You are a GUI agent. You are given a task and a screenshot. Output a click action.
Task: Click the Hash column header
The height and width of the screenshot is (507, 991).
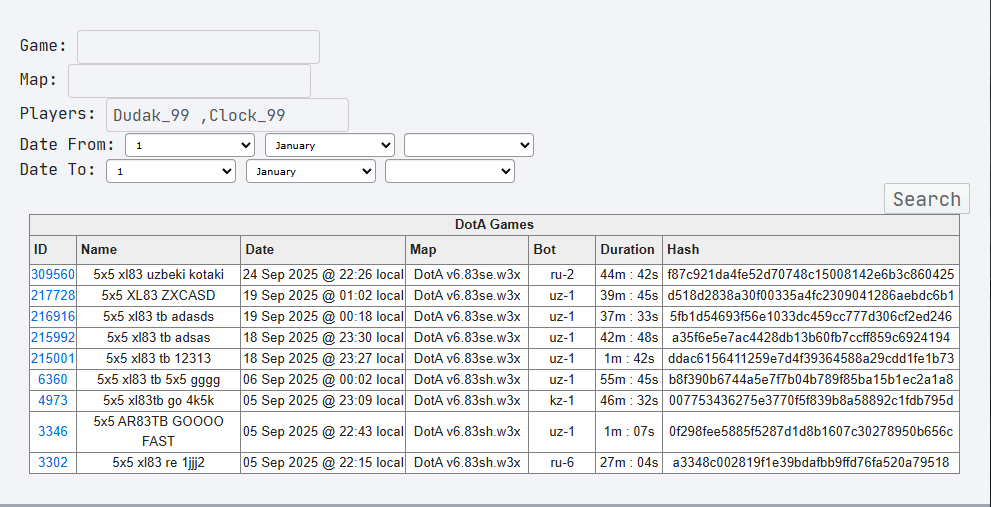tap(811, 250)
